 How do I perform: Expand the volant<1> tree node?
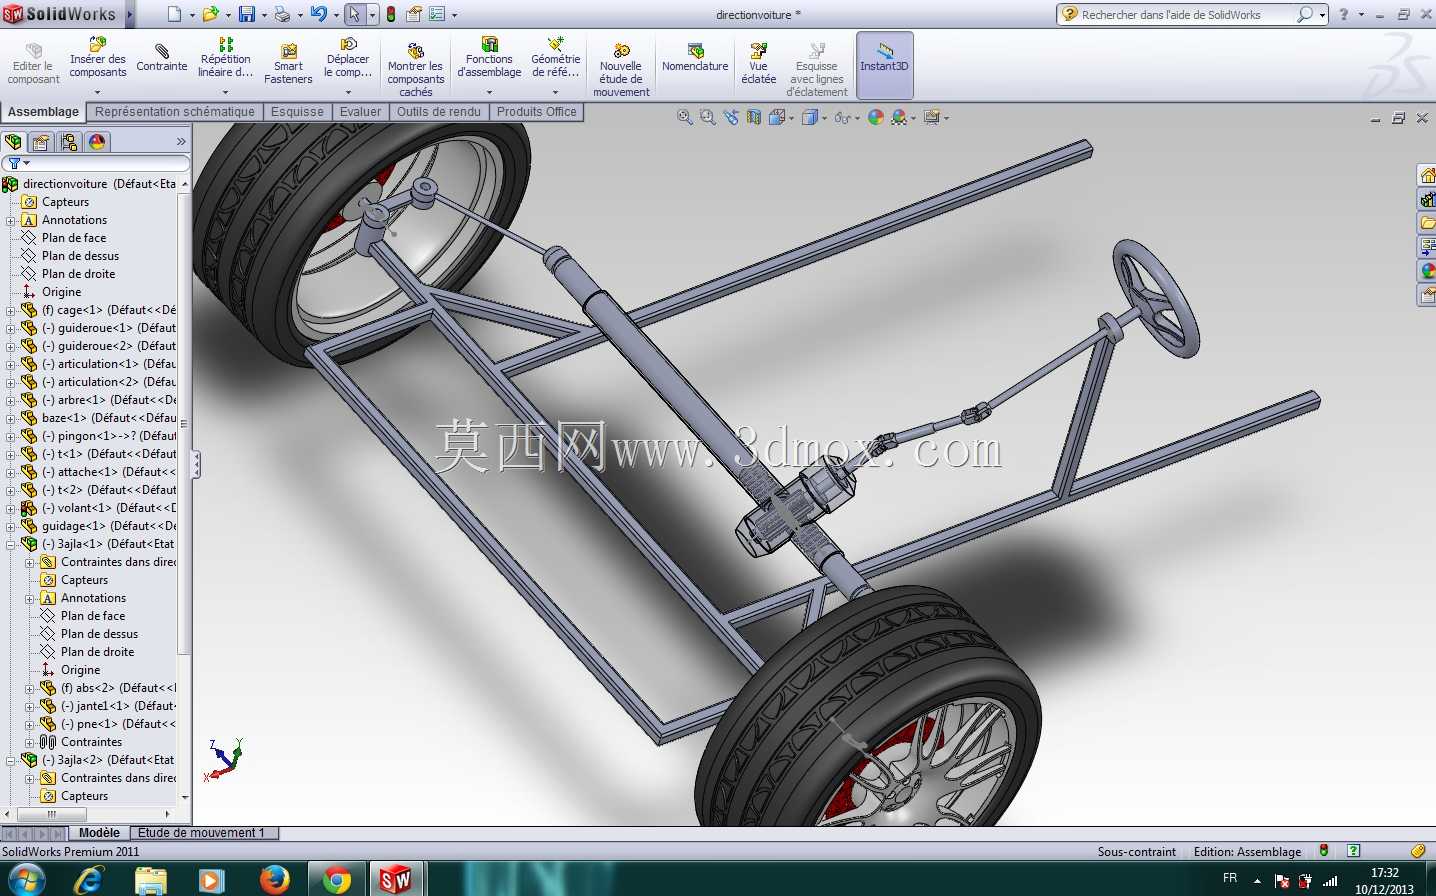pos(10,508)
